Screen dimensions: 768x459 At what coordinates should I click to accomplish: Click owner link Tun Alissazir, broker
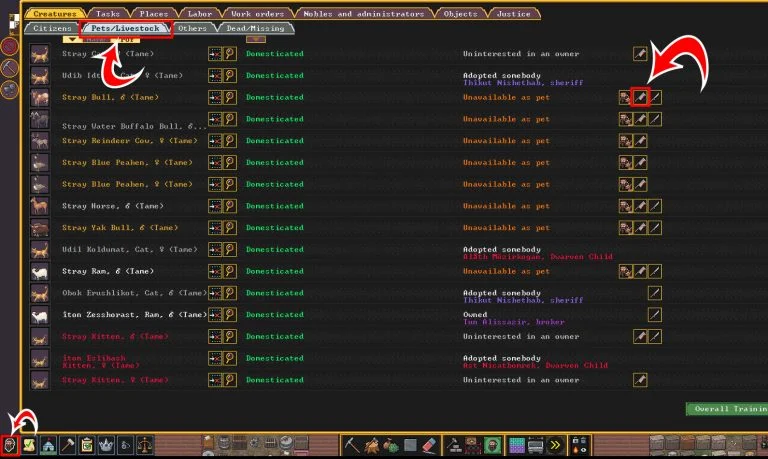[x=513, y=322]
